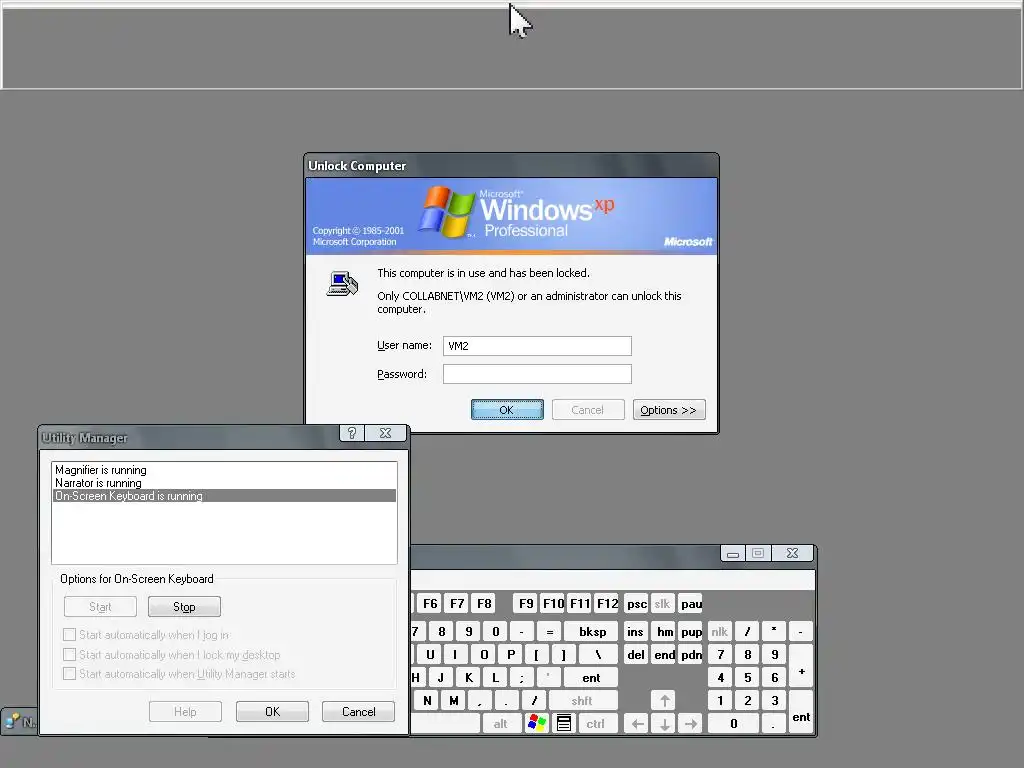Click the hm key
The width and height of the screenshot is (1024, 768).
click(664, 632)
